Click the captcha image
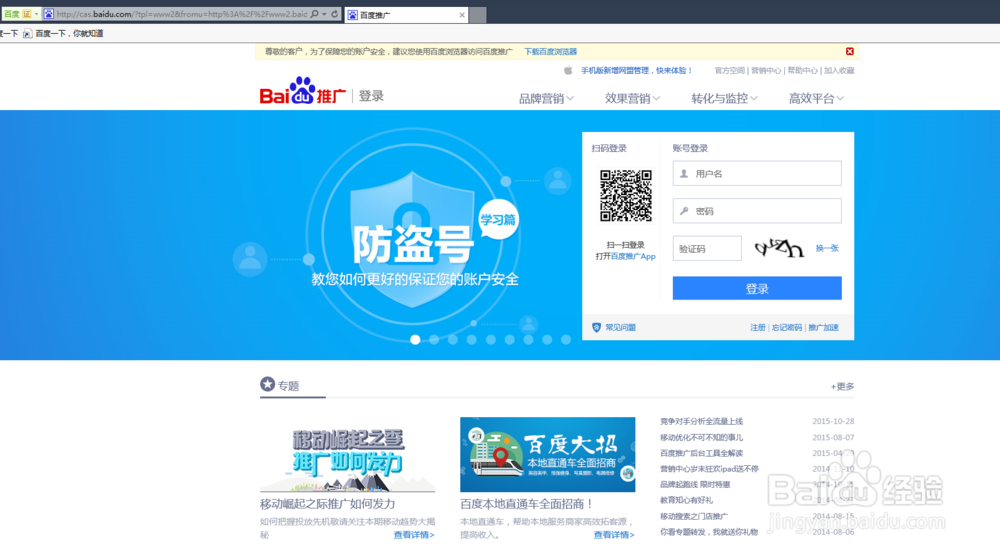Viewport: 1000px width, 556px height. (778, 247)
